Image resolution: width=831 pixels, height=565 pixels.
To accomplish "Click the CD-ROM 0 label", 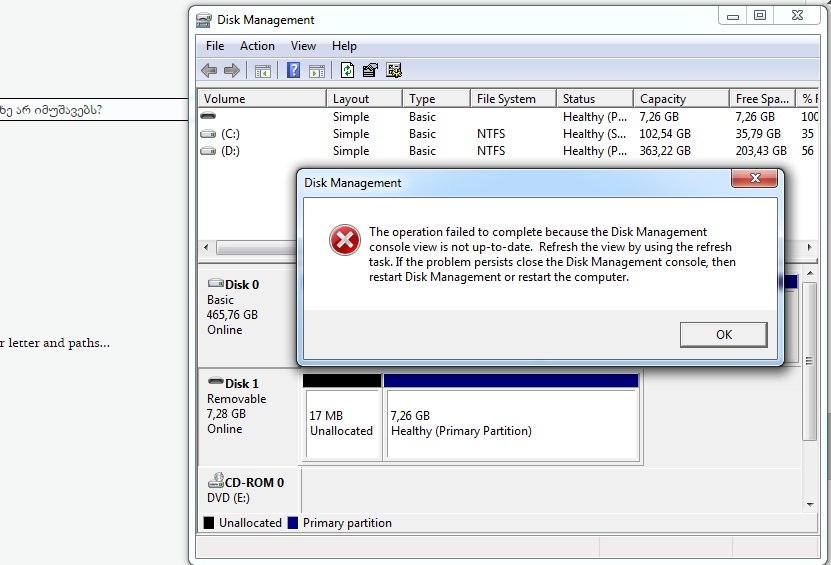I will coord(254,483).
